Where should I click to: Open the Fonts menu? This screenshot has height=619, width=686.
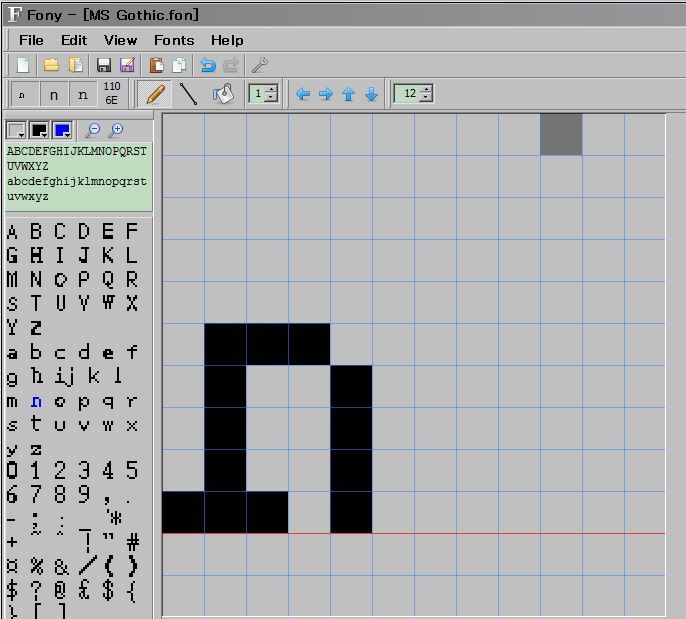coord(174,40)
